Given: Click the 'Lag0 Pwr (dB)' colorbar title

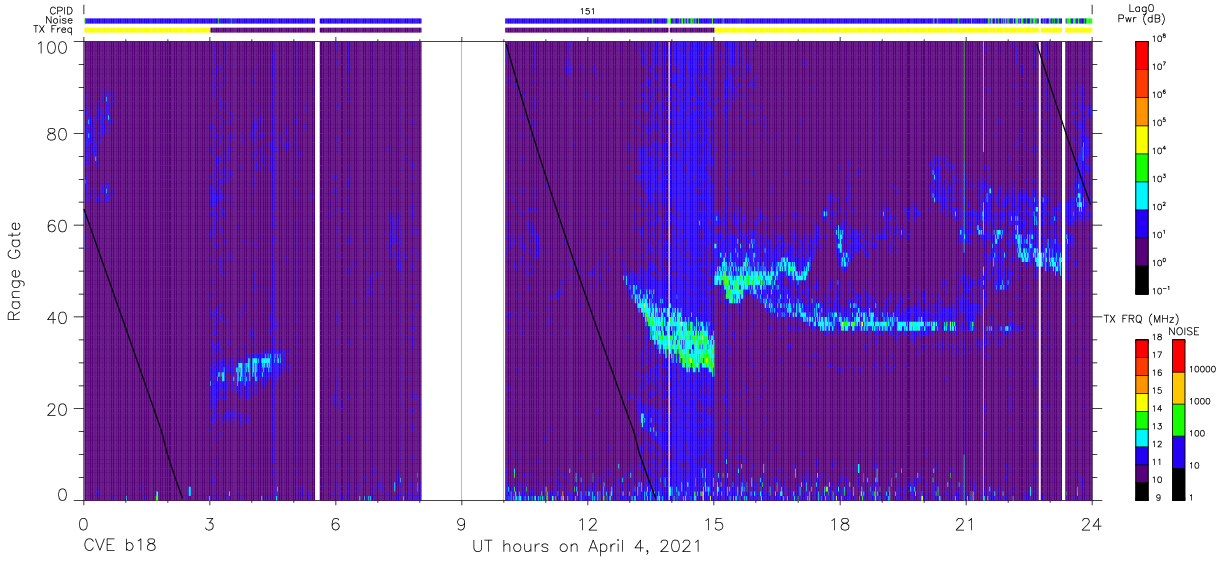Looking at the screenshot, I should click(x=1142, y=15).
